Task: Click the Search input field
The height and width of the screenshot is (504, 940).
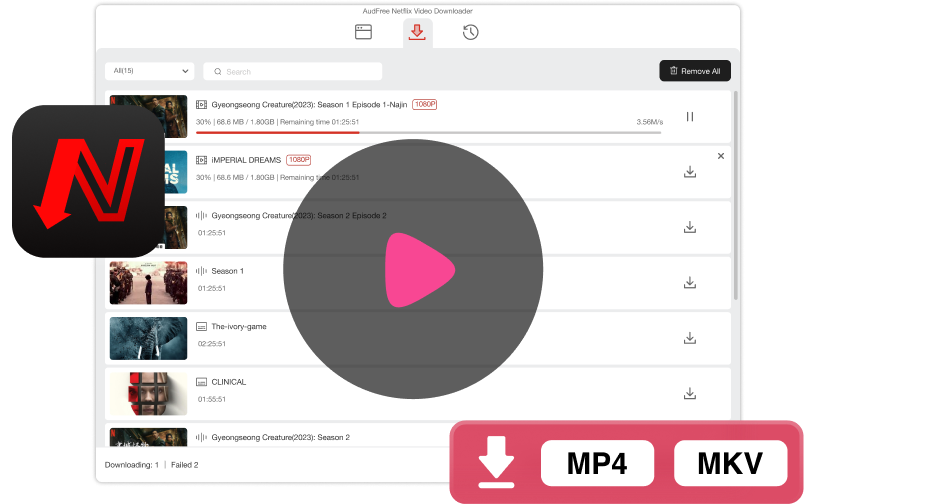Action: 293,71
